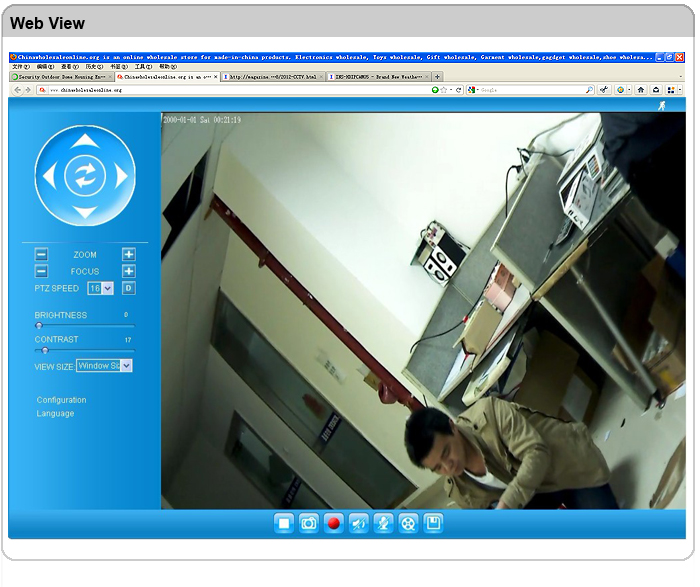
Task: Click the browser address bar
Action: (x=230, y=90)
